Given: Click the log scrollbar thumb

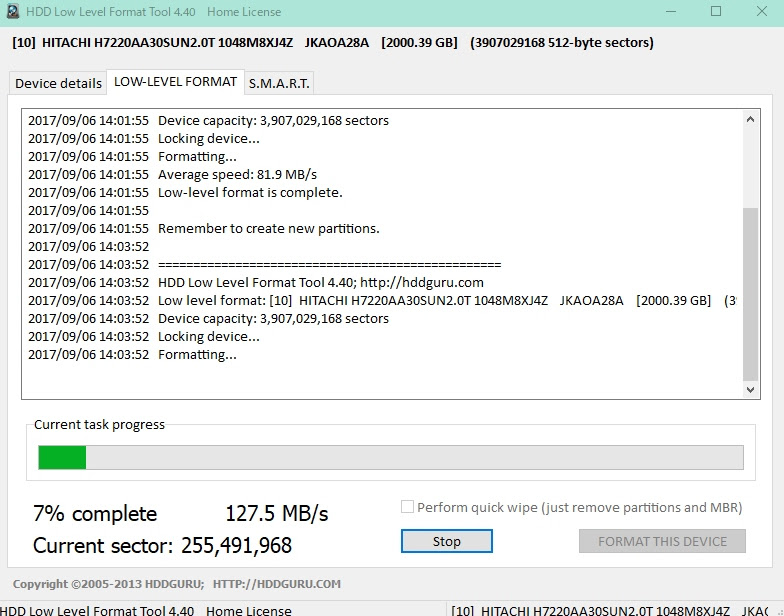Looking at the screenshot, I should coord(751,295).
